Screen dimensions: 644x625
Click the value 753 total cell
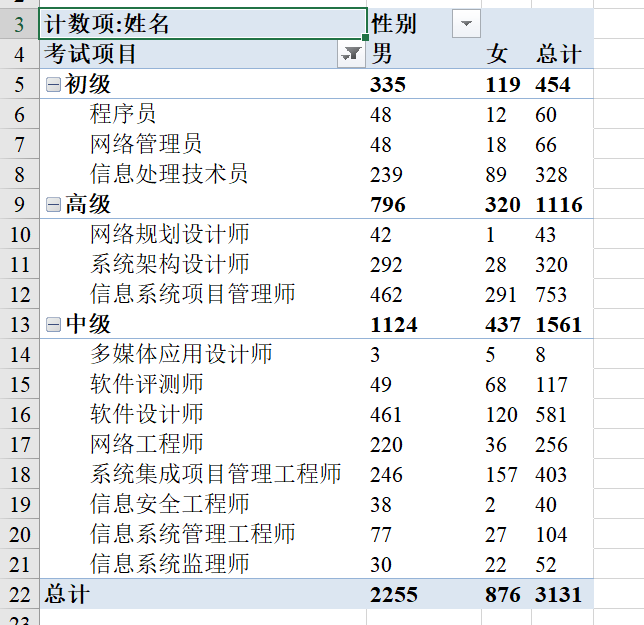pos(551,294)
